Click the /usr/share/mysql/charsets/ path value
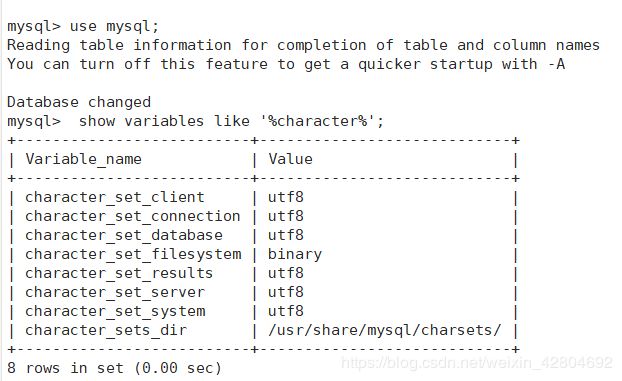The image size is (622, 381). (x=385, y=331)
